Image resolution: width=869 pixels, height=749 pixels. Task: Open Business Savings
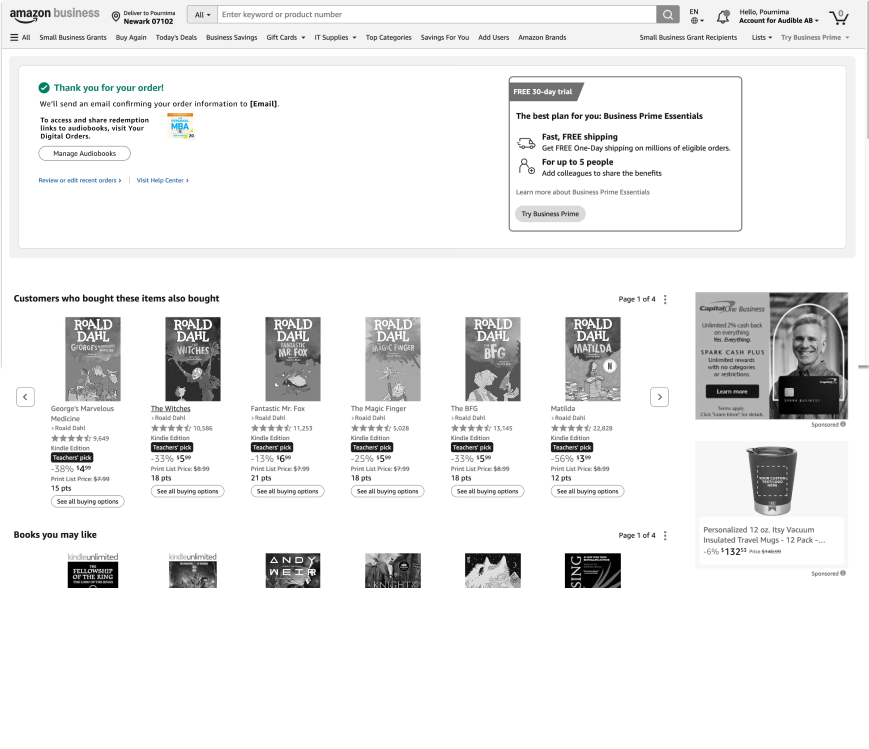coord(232,38)
